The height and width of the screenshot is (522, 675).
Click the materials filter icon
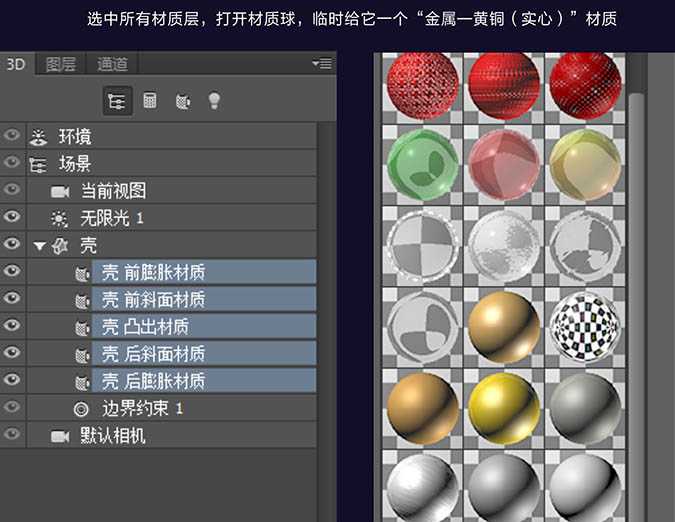click(183, 102)
